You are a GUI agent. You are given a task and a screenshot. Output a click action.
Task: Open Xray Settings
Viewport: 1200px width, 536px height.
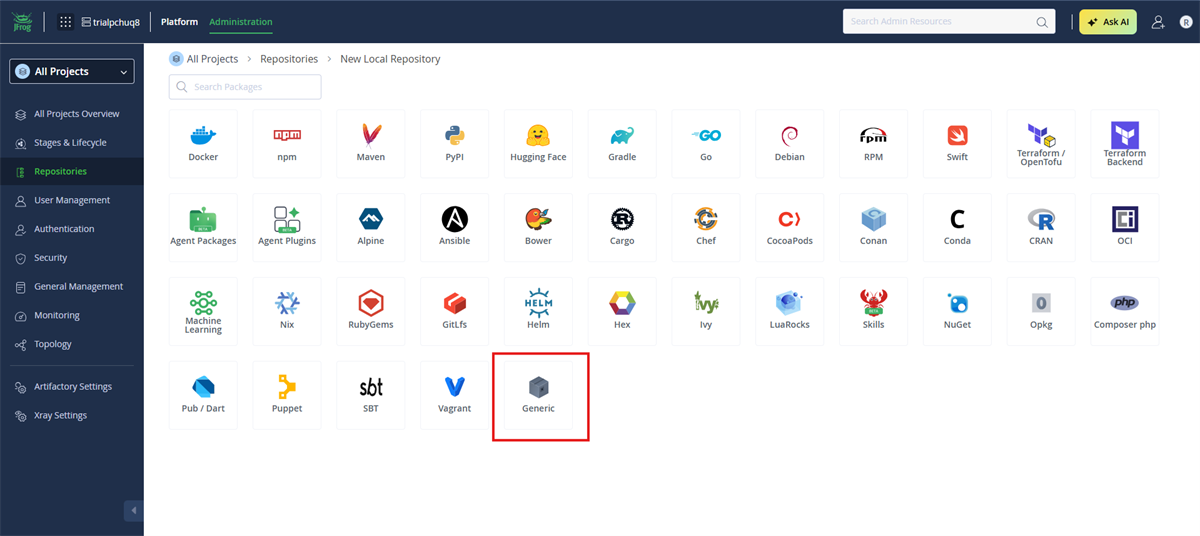72,416
